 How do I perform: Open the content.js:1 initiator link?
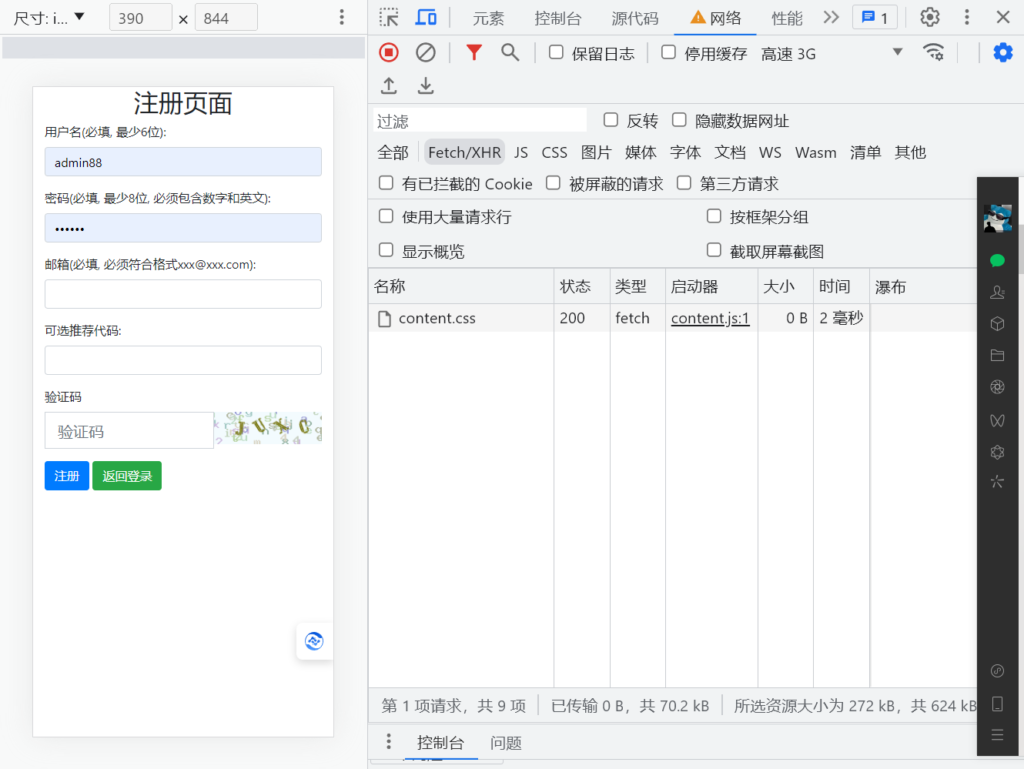pos(710,318)
